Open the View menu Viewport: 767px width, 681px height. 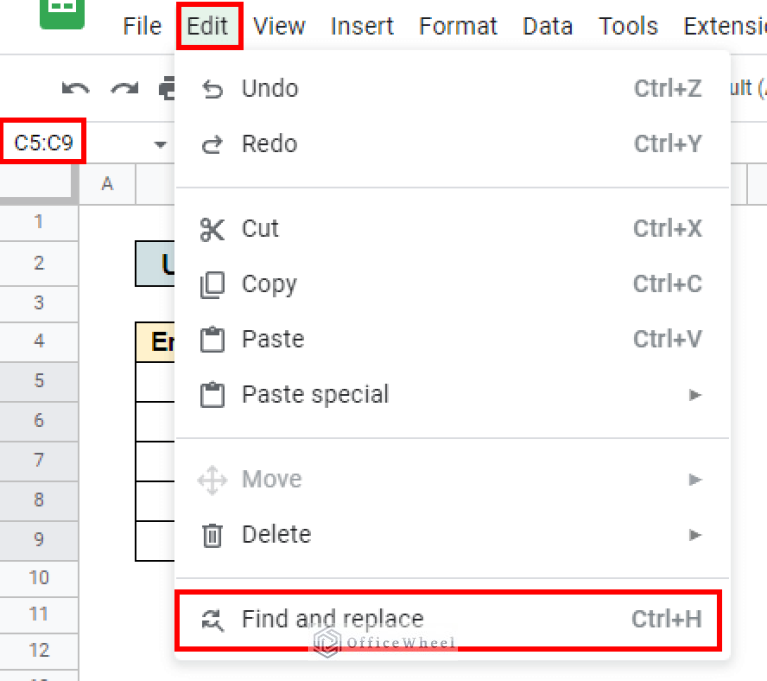point(279,26)
